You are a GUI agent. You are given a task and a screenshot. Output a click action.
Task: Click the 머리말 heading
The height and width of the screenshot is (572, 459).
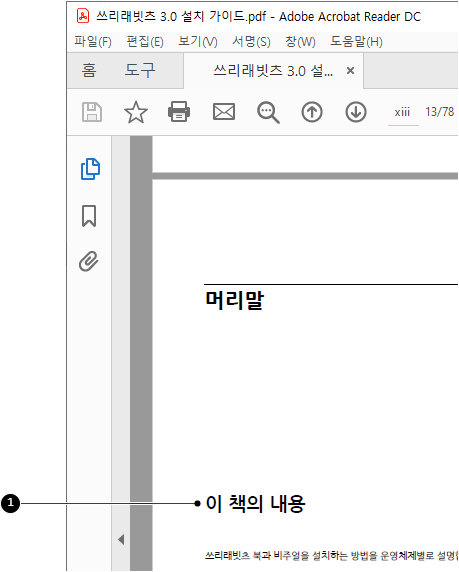(x=235, y=300)
